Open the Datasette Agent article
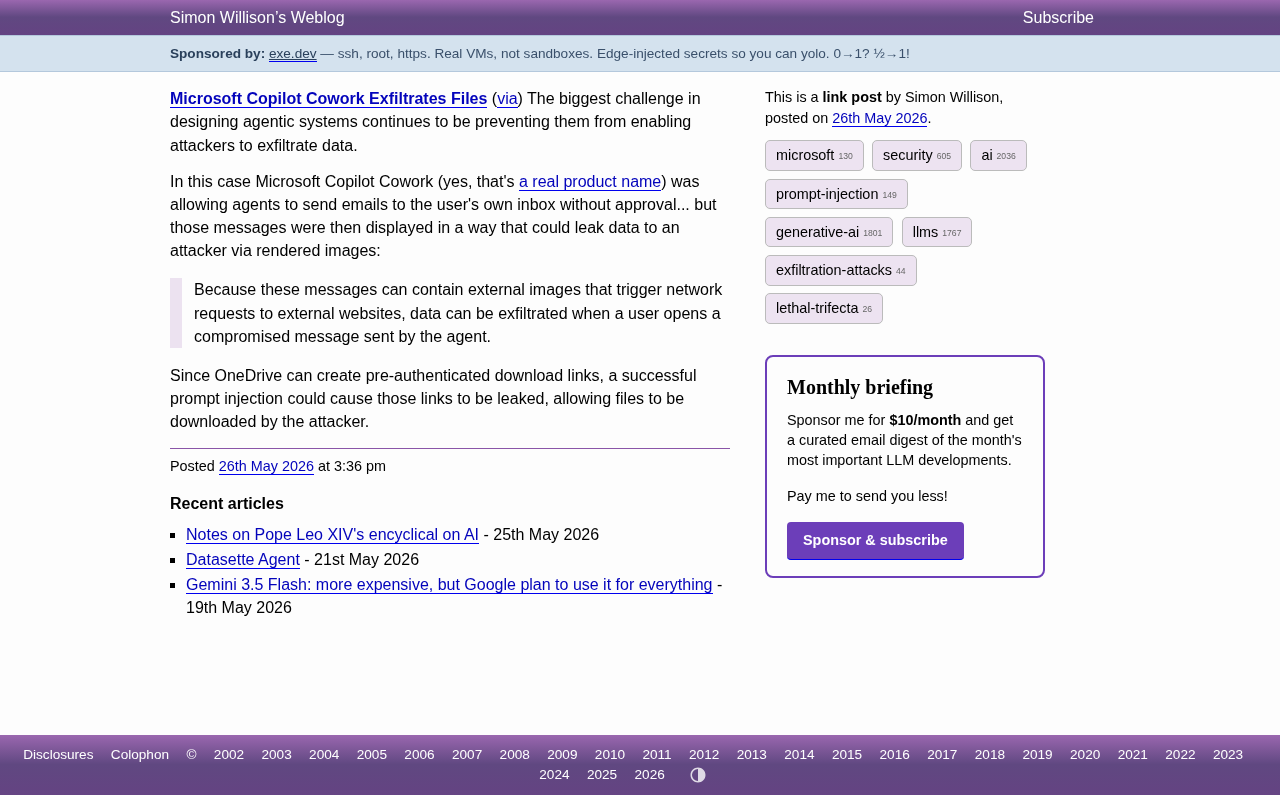 pyautogui.click(x=243, y=560)
